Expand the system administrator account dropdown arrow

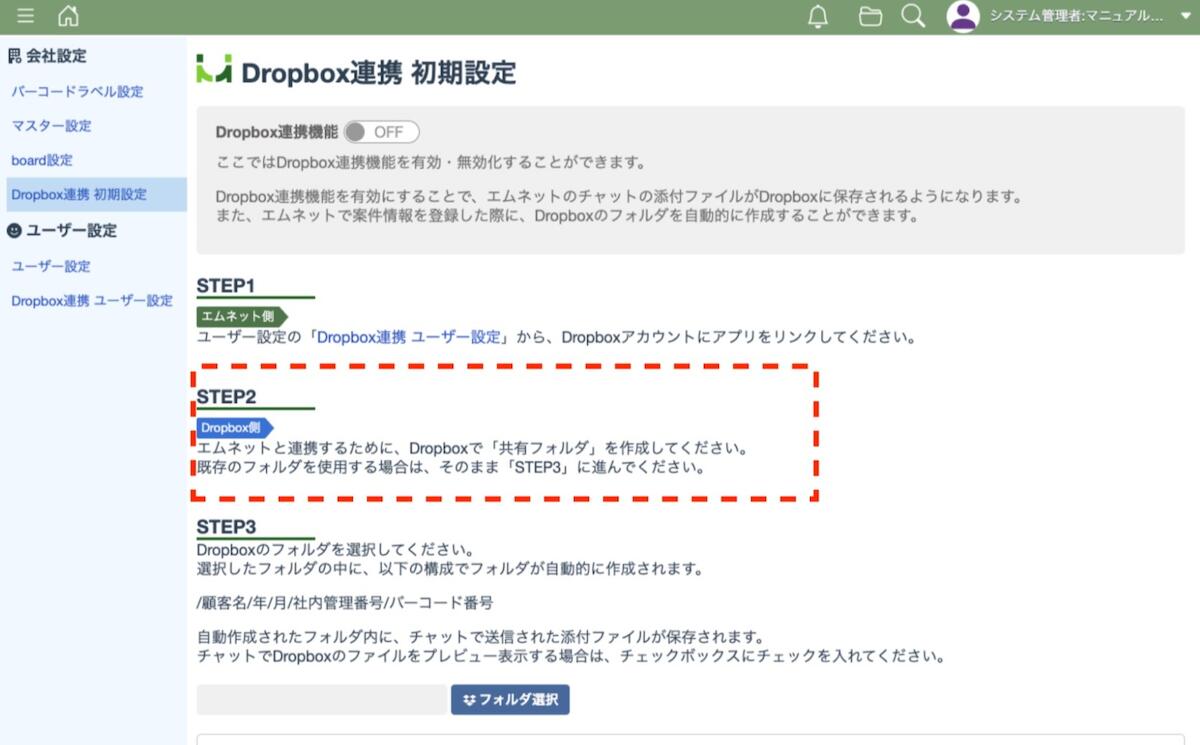(1186, 17)
